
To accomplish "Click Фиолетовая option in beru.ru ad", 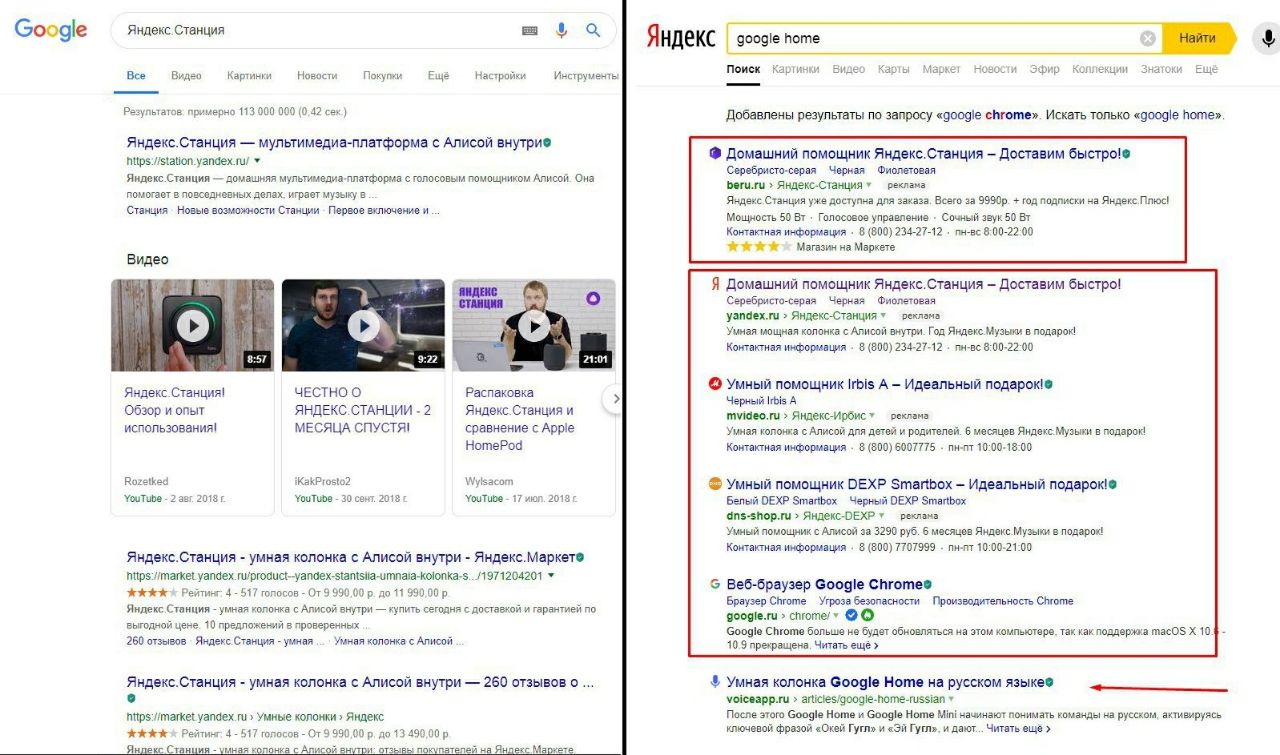I will click(x=907, y=170).
